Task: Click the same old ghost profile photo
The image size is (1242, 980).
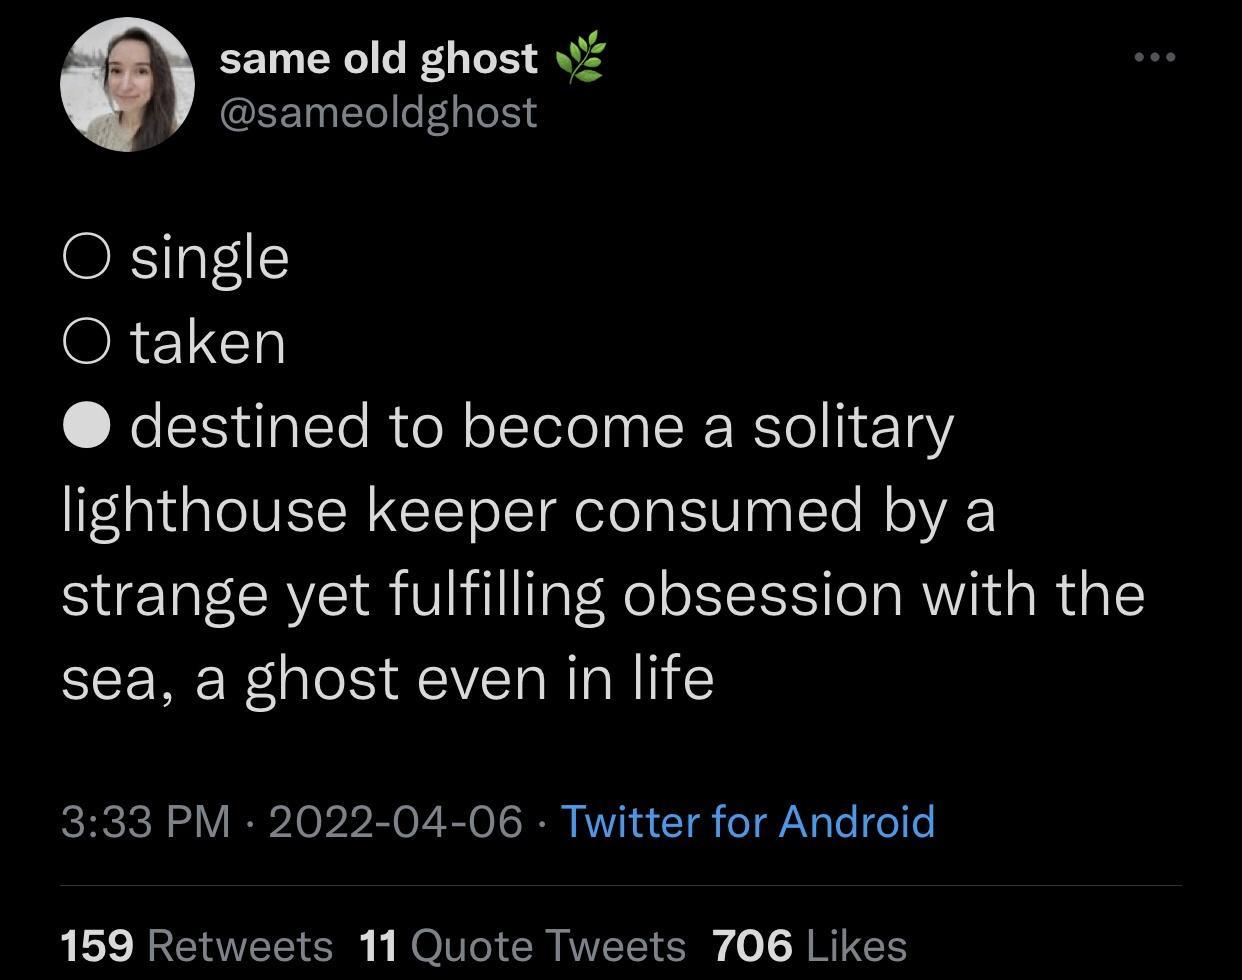Action: pyautogui.click(x=127, y=85)
